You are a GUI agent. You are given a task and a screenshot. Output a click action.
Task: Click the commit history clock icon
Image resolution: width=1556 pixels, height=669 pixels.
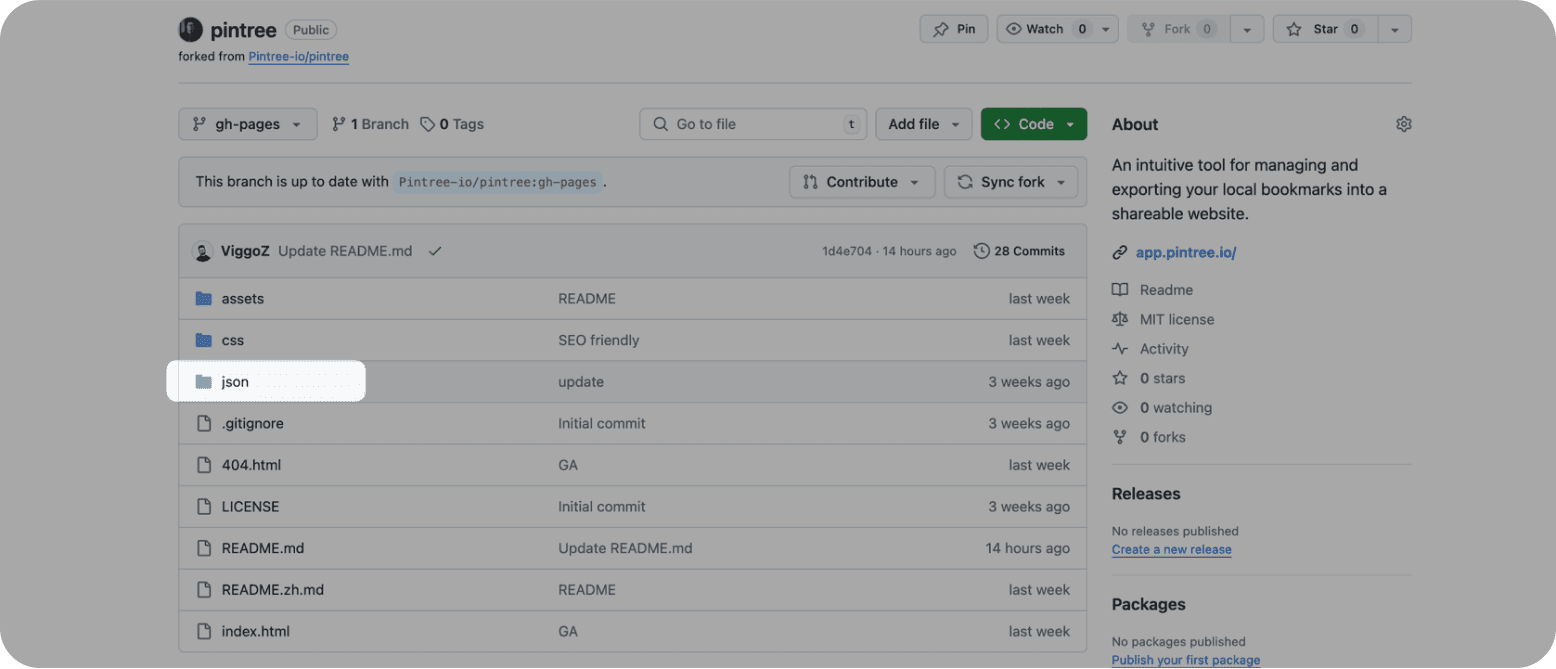(x=982, y=251)
